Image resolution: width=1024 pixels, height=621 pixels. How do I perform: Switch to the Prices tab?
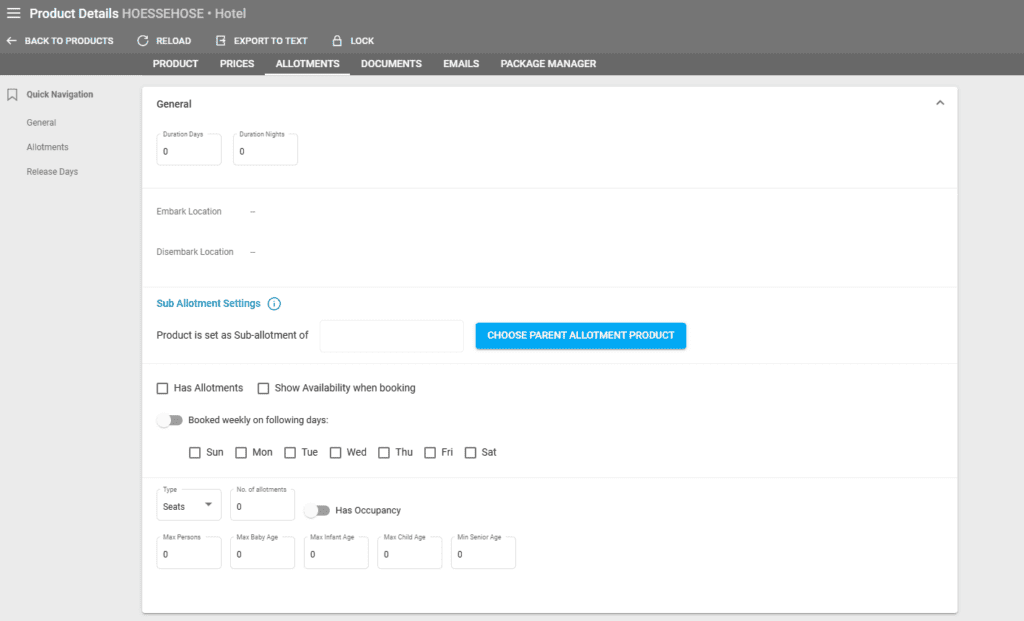(x=237, y=64)
